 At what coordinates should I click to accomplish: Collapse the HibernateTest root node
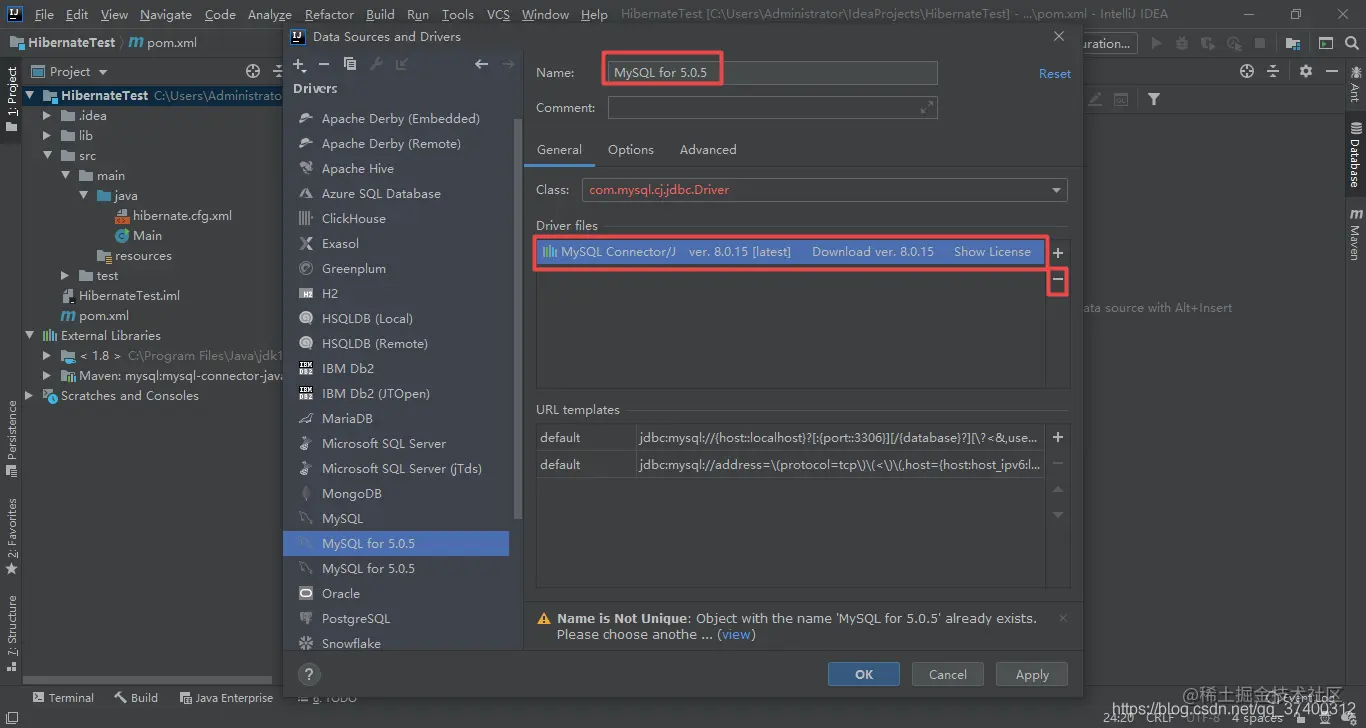click(x=30, y=96)
